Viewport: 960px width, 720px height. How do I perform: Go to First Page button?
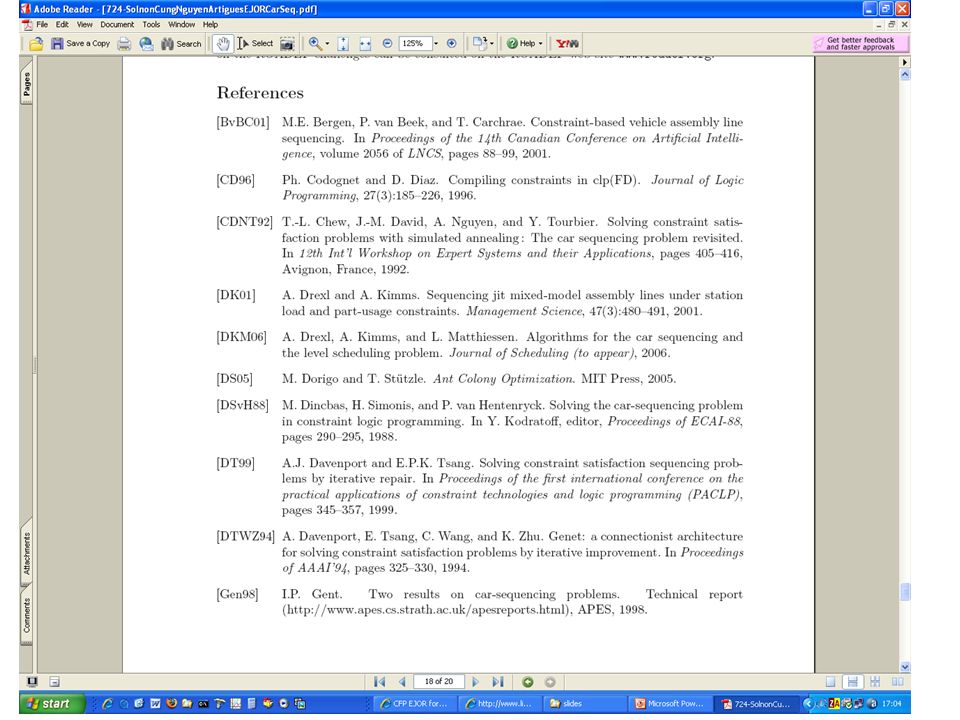pyautogui.click(x=380, y=681)
